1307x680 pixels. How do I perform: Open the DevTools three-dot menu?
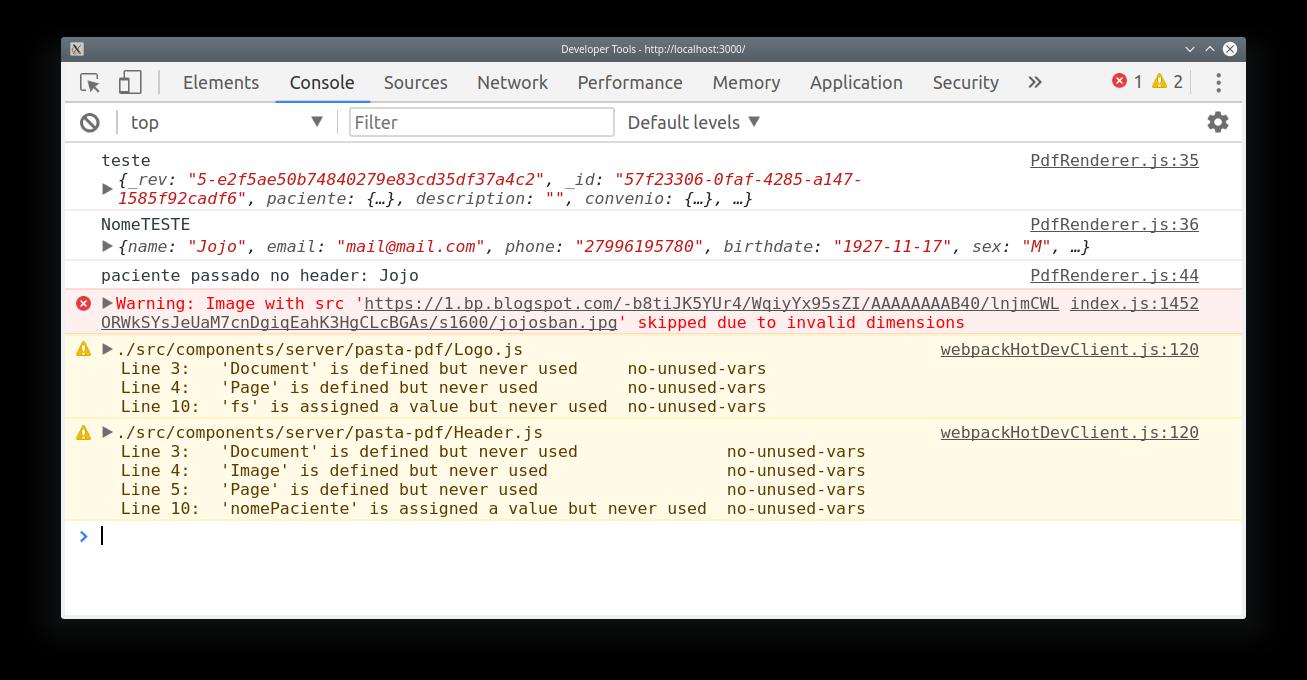(1218, 82)
